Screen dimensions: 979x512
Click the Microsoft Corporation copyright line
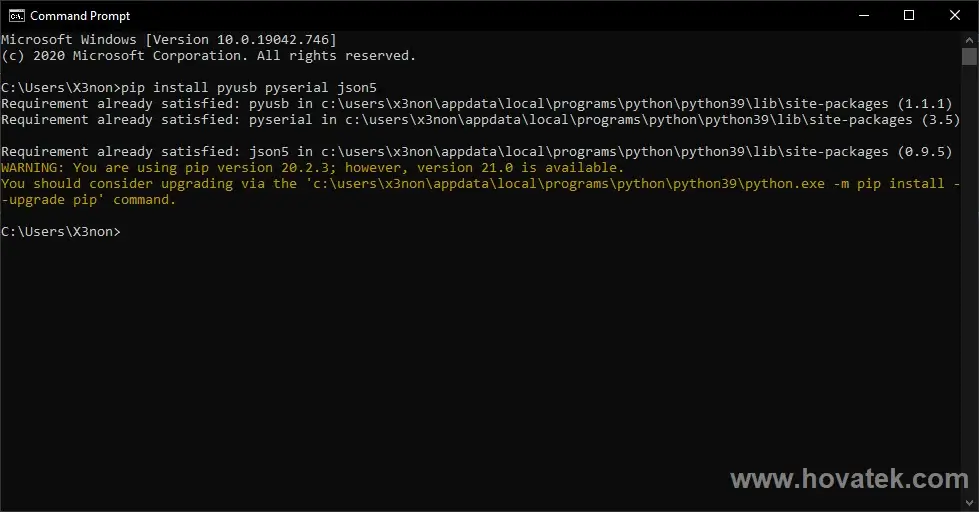[209, 56]
